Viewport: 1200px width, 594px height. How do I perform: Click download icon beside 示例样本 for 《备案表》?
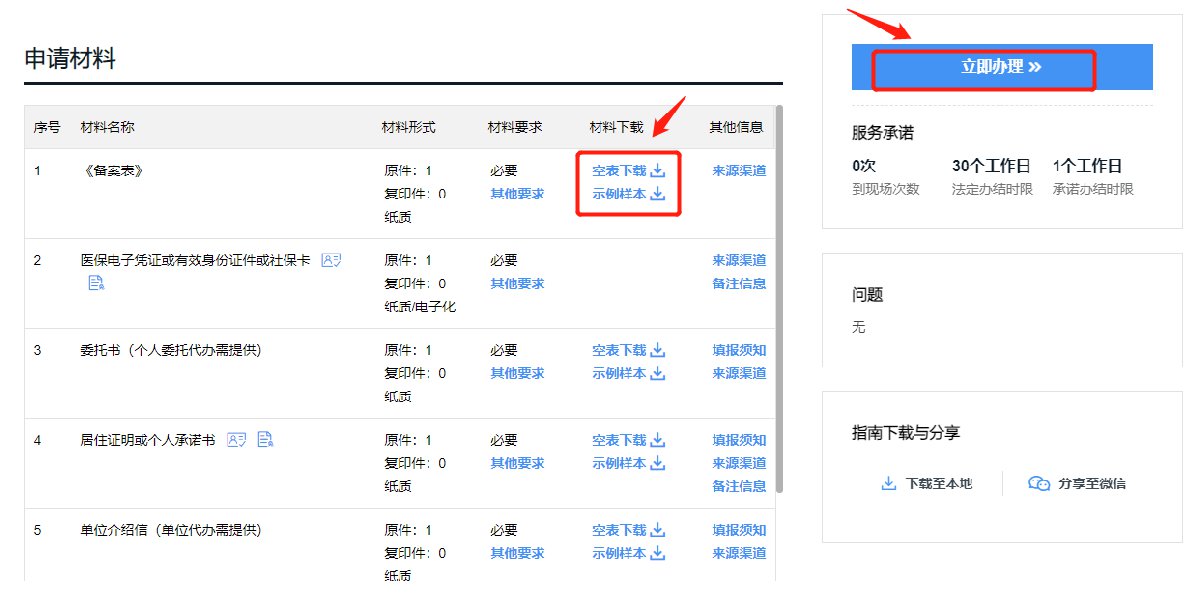click(658, 194)
